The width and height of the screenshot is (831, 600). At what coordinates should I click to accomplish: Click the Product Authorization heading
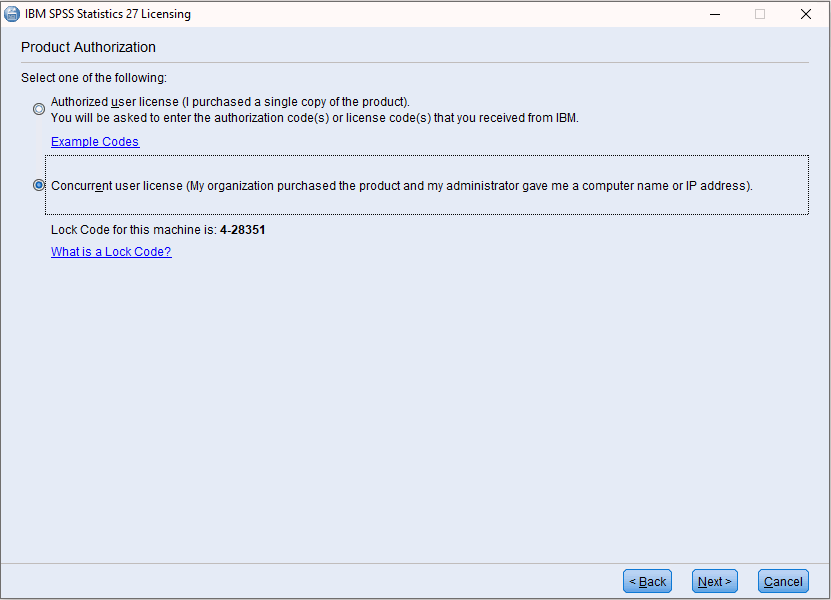(88, 47)
